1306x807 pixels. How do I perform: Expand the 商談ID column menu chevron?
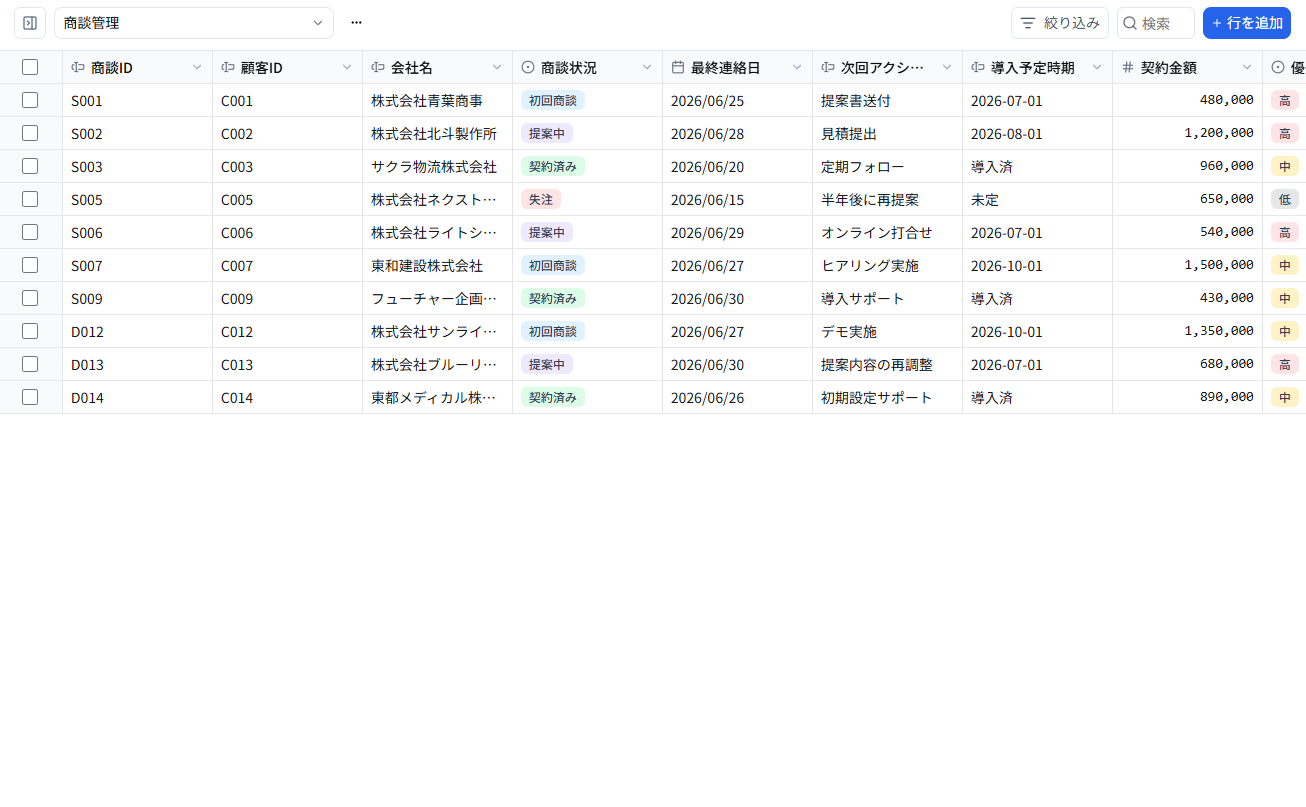(197, 67)
